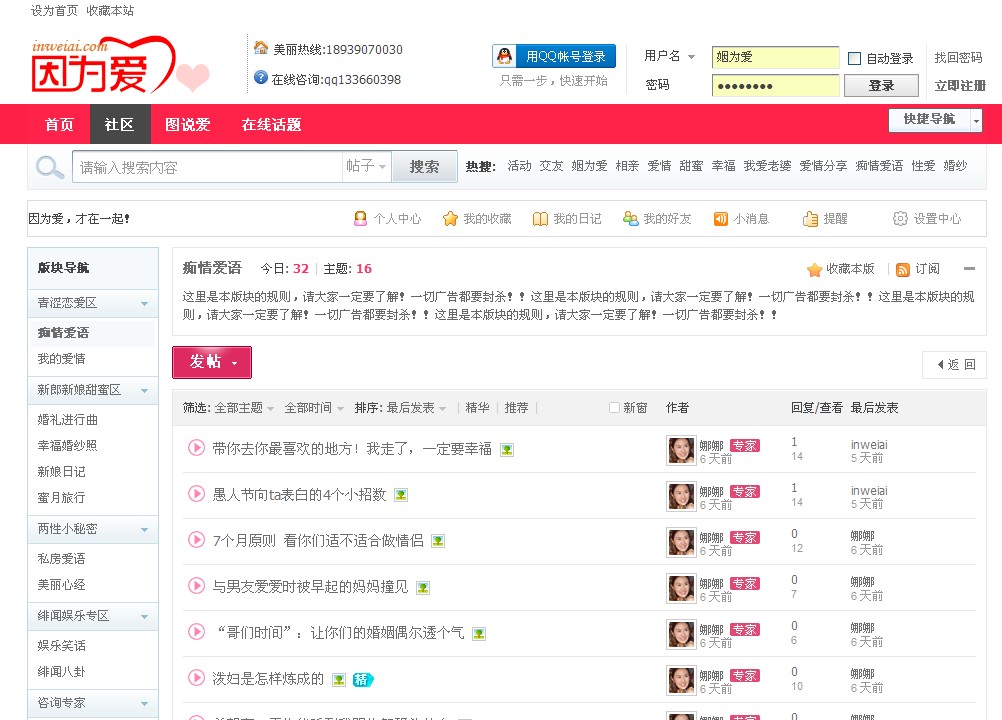Image resolution: width=1002 pixels, height=720 pixels.
Task: Click the 登录 button
Action: pyautogui.click(x=881, y=86)
